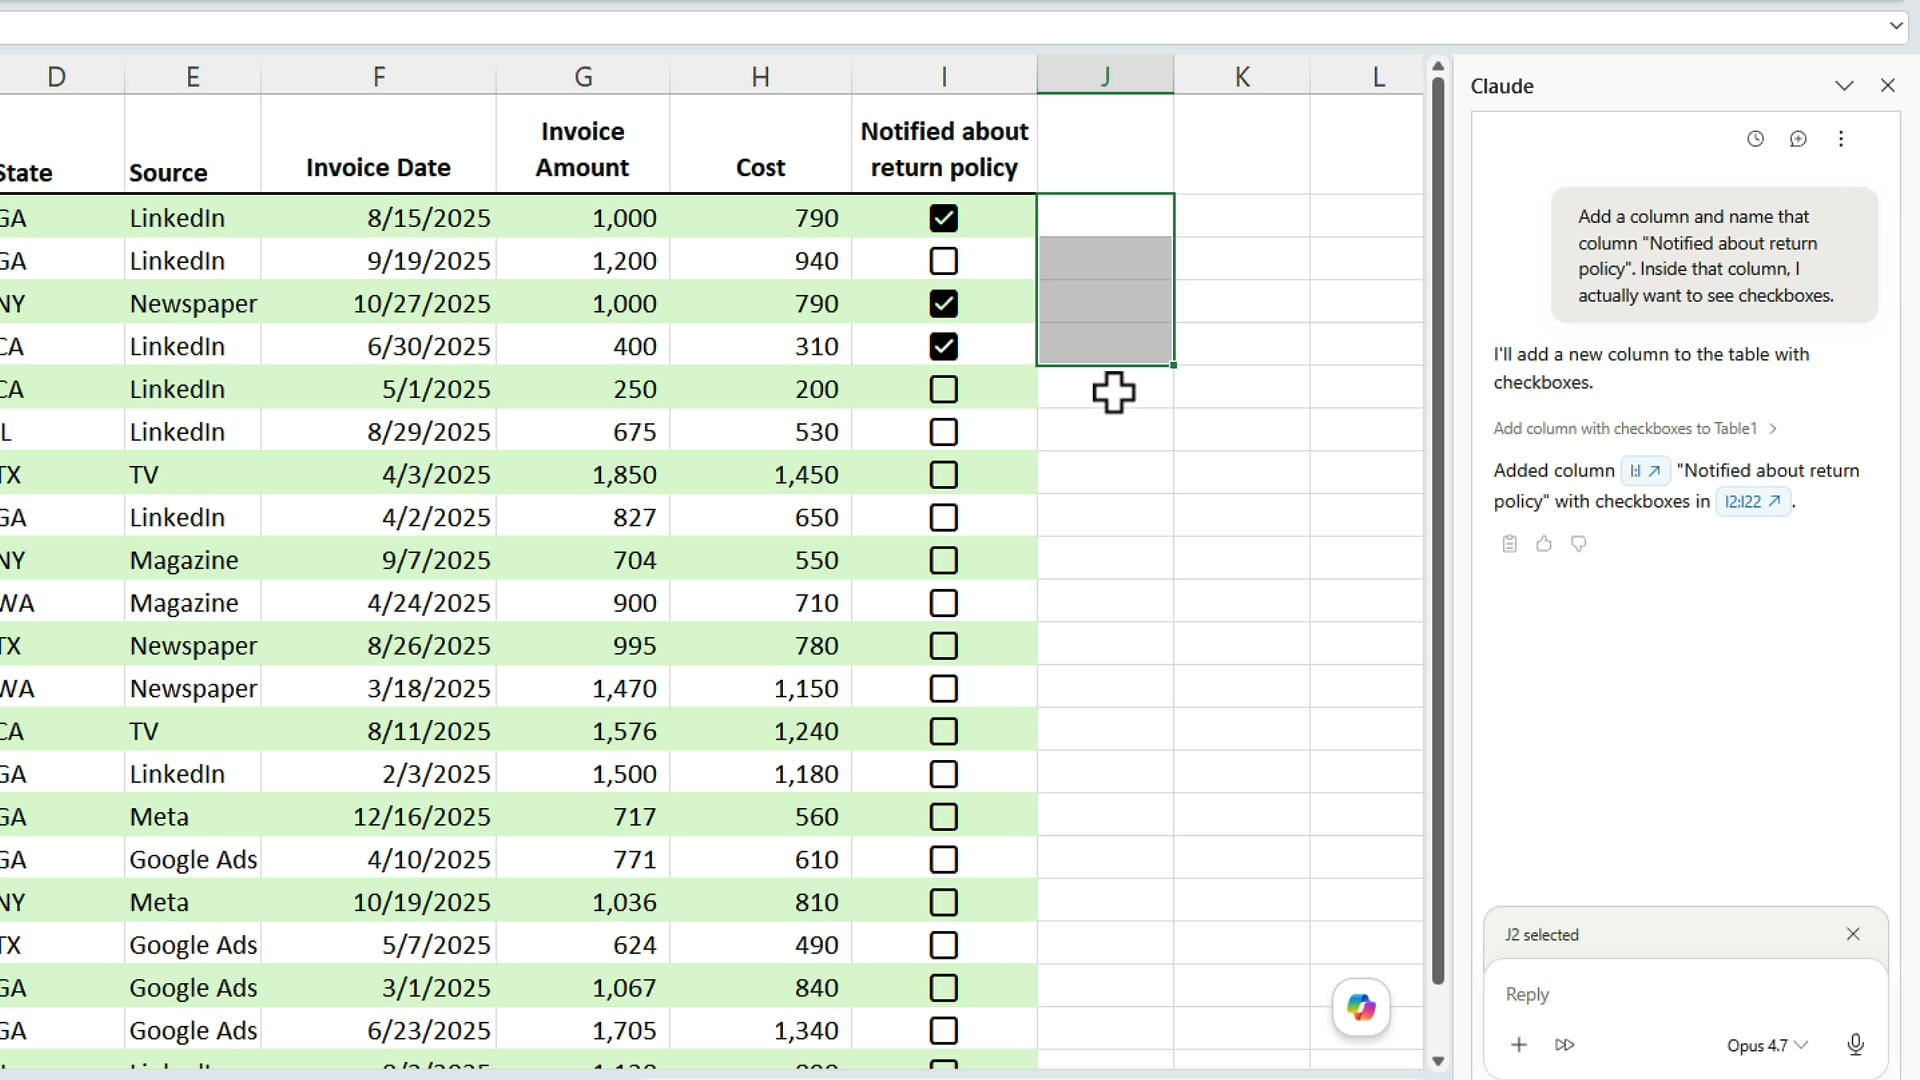Select column header K

pos(1242,76)
